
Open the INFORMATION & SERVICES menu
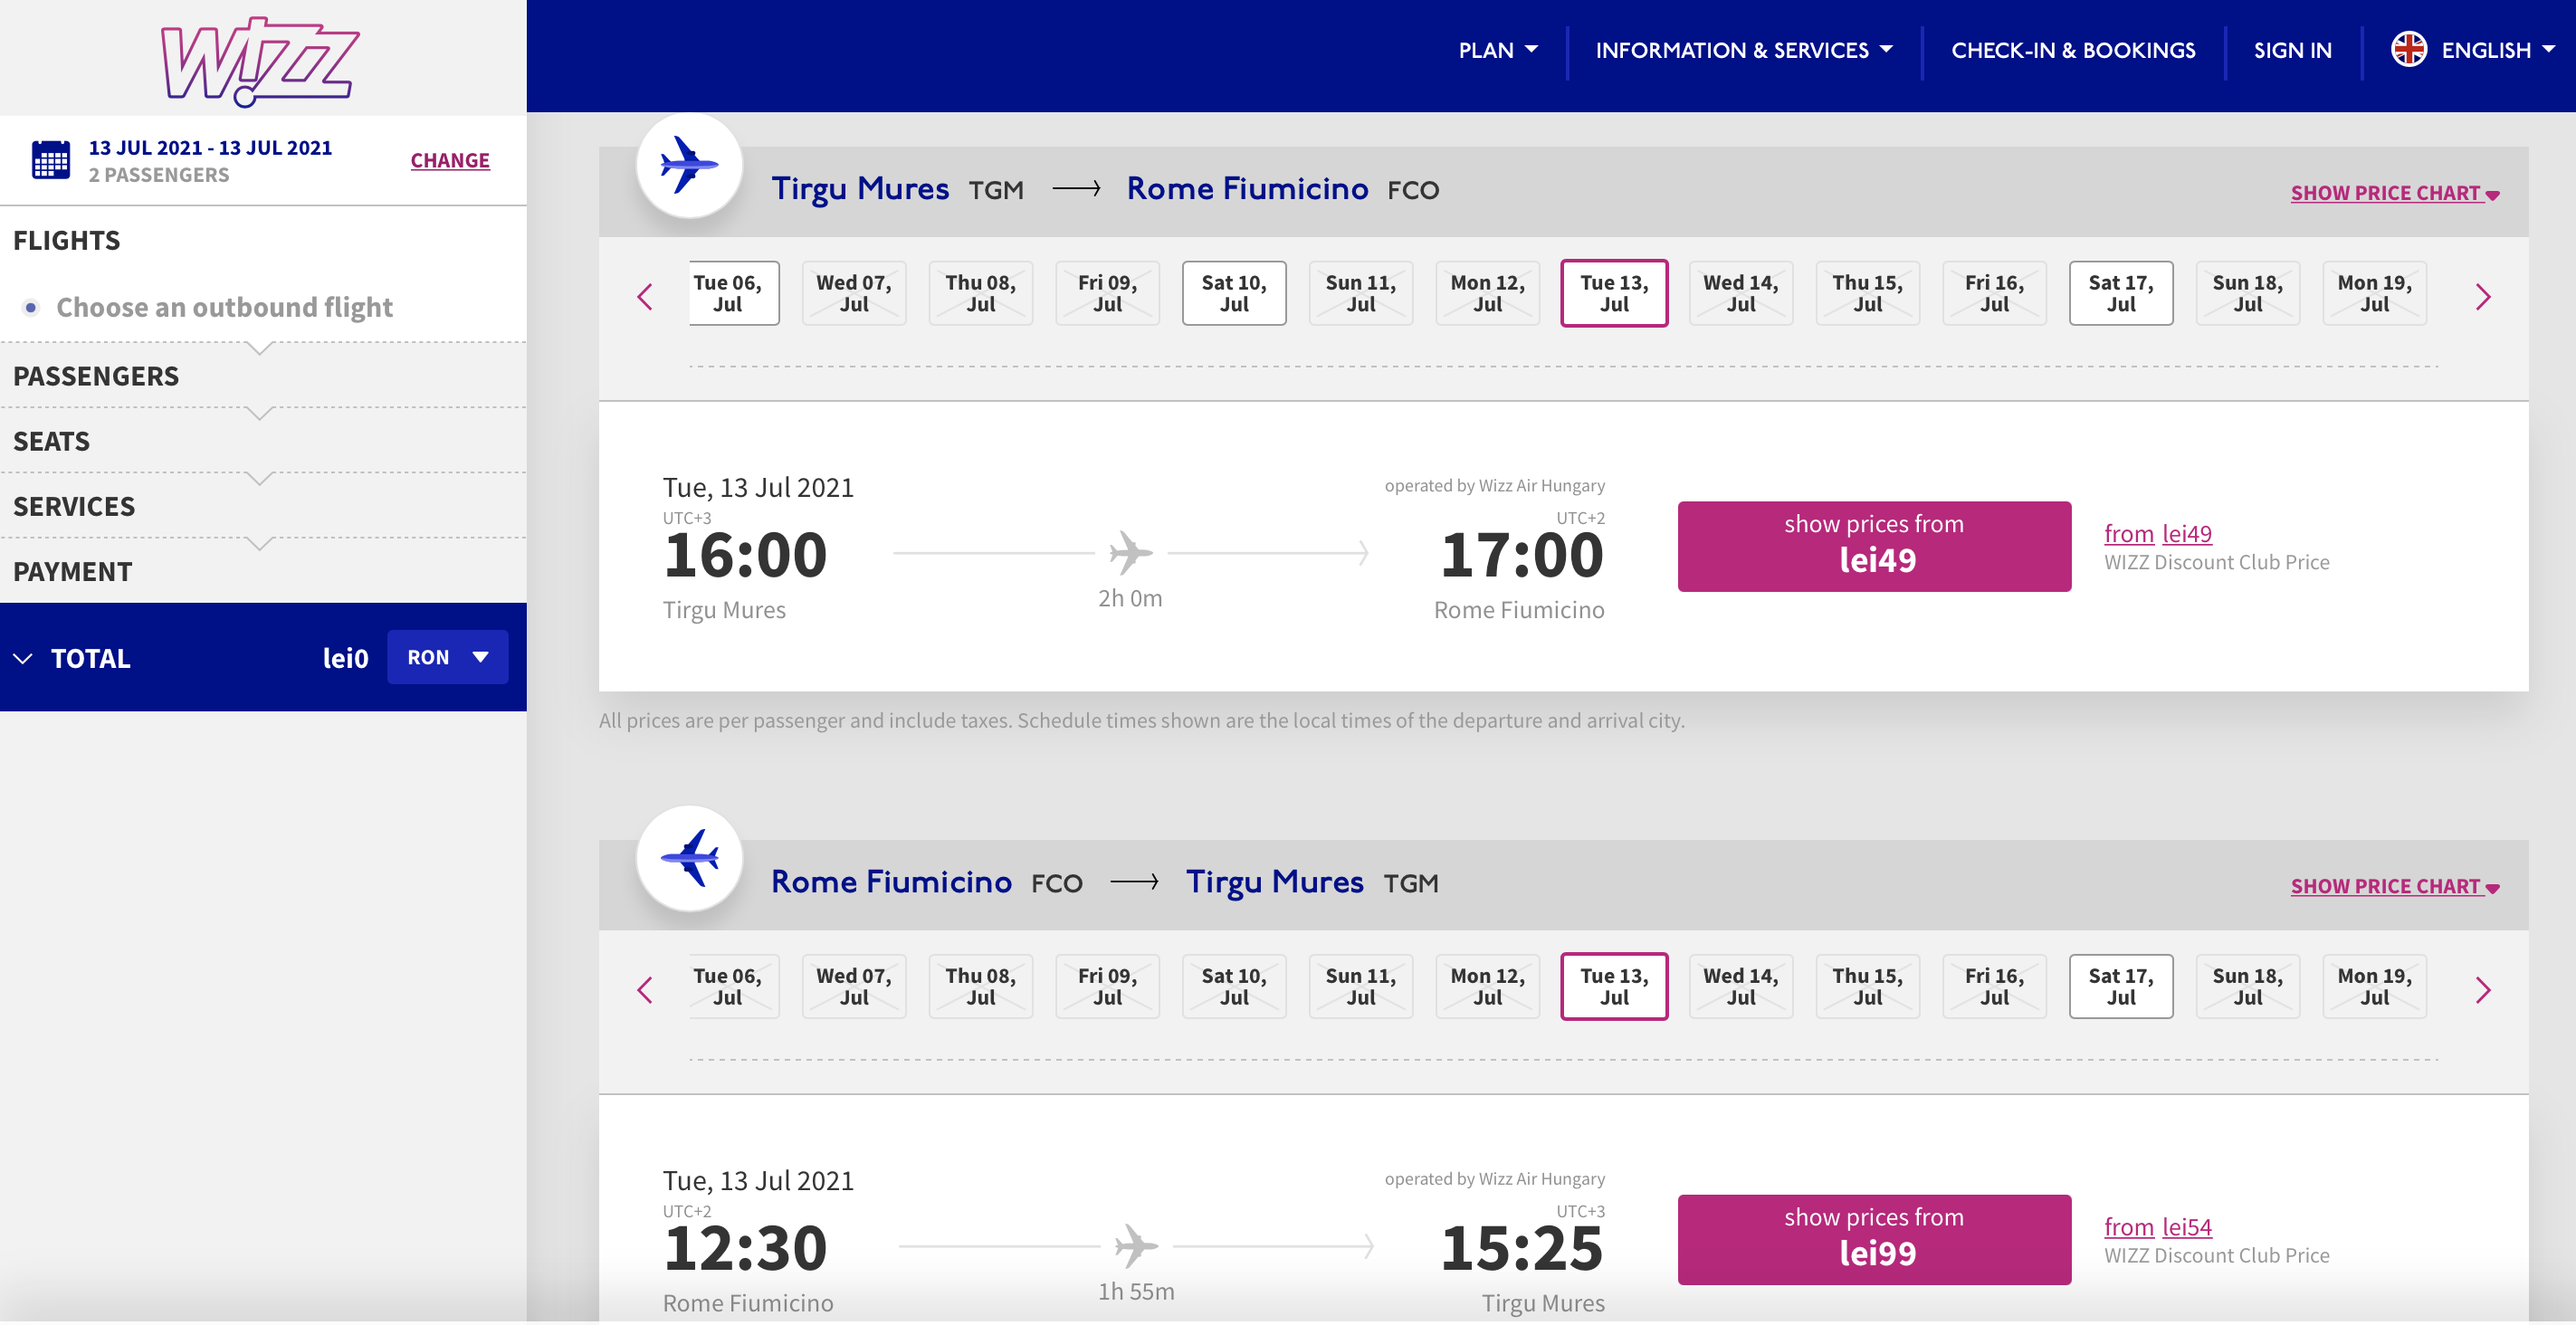click(1743, 50)
